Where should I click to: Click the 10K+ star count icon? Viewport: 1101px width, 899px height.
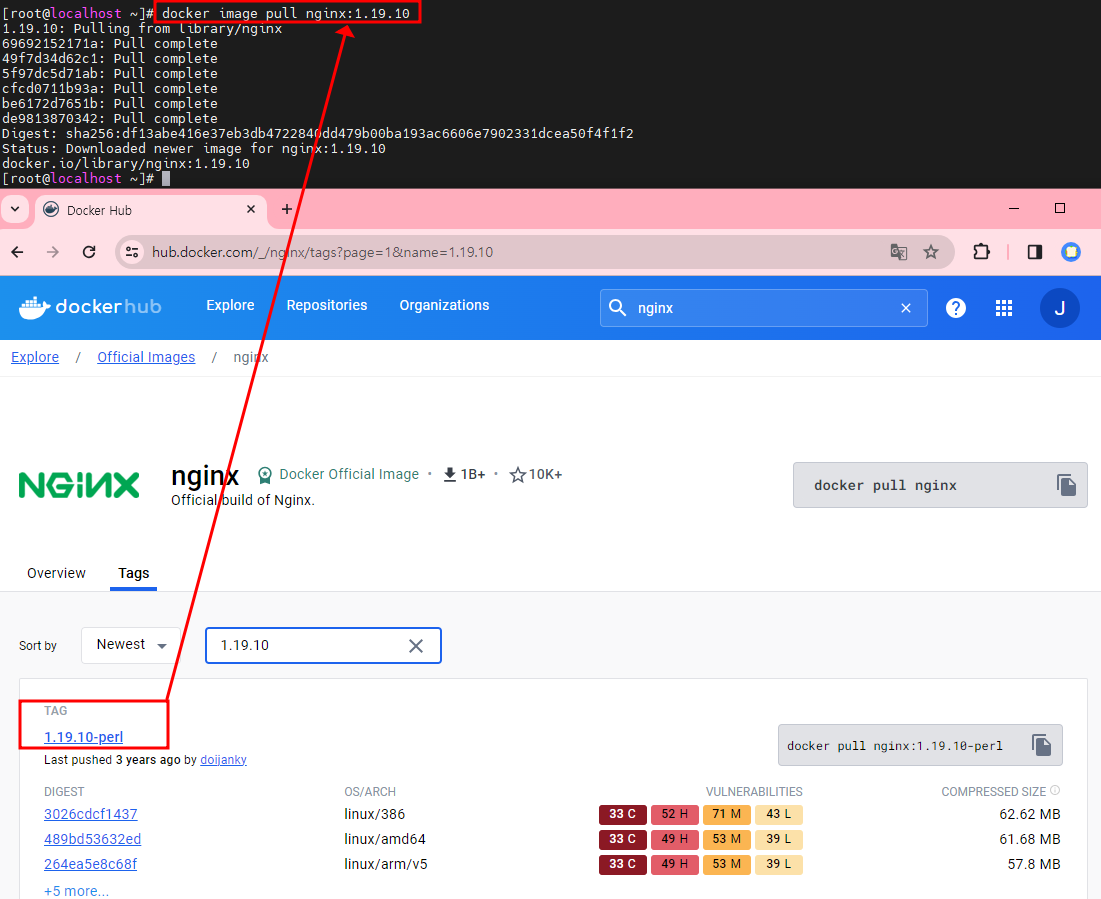pyautogui.click(x=517, y=475)
